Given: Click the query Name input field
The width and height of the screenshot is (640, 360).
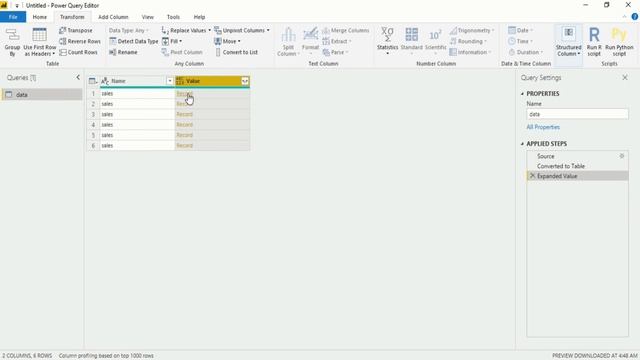Looking at the screenshot, I should tap(577, 114).
